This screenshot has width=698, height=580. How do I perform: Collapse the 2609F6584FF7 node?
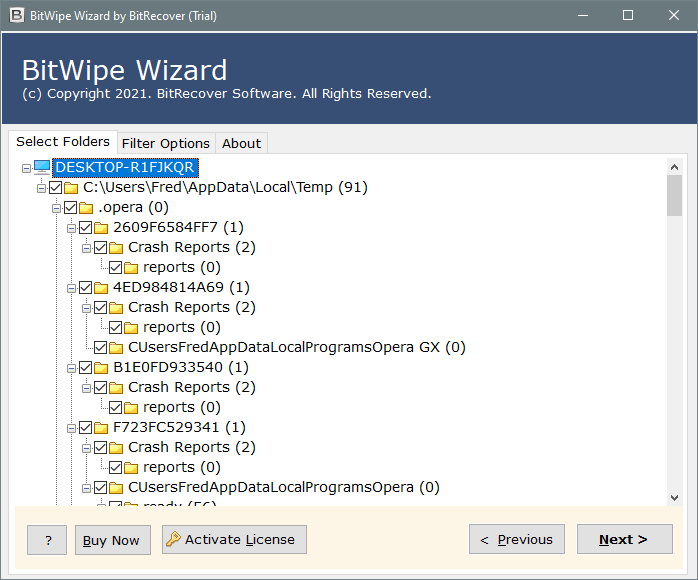coord(71,228)
